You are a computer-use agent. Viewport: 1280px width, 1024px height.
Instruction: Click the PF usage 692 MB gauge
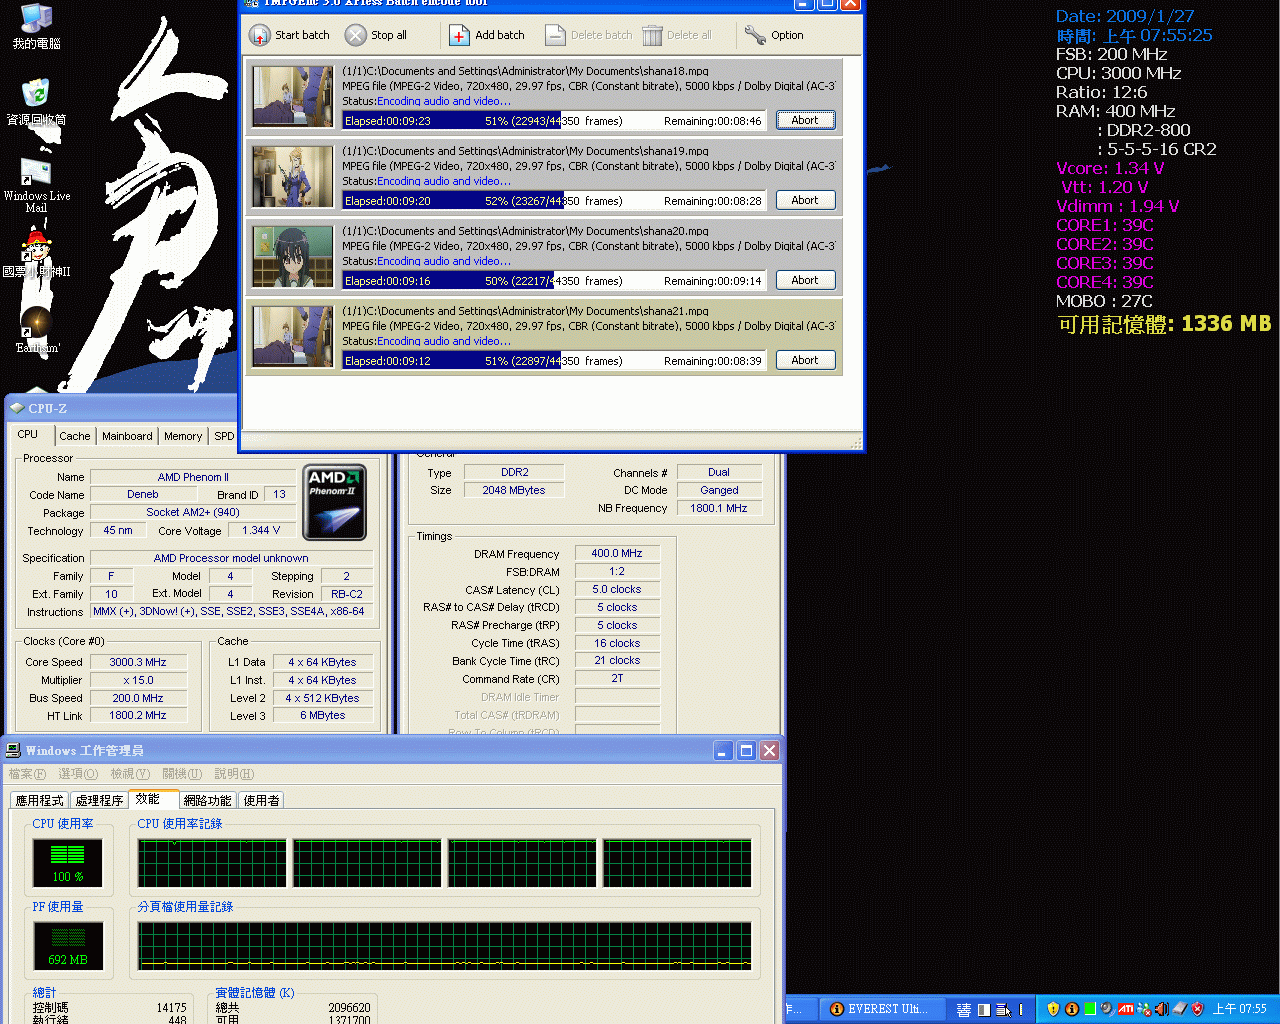pos(68,947)
